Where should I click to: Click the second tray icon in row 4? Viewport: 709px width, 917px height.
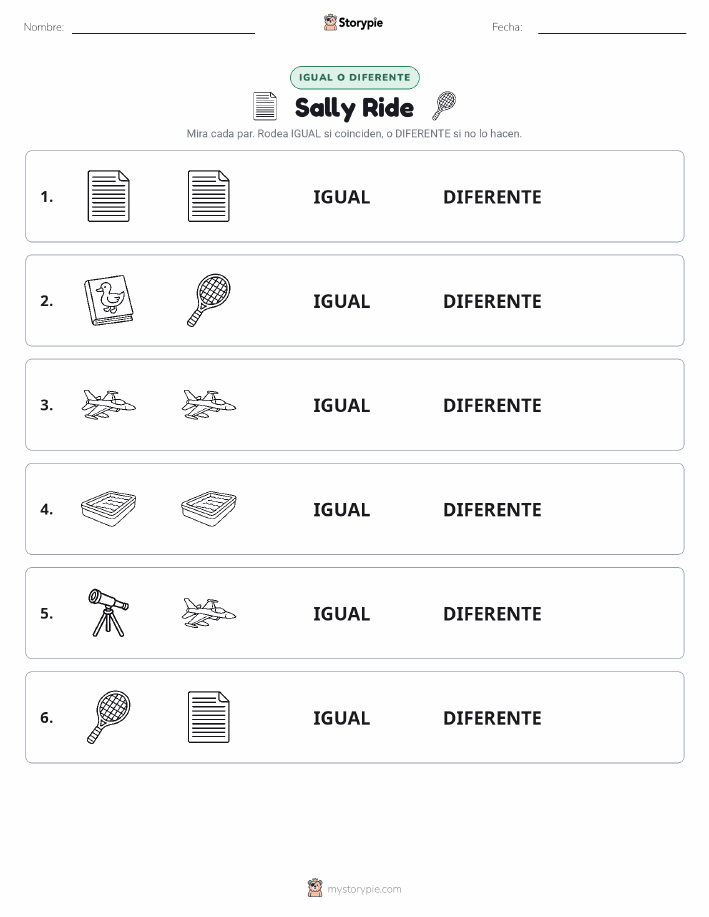click(209, 509)
